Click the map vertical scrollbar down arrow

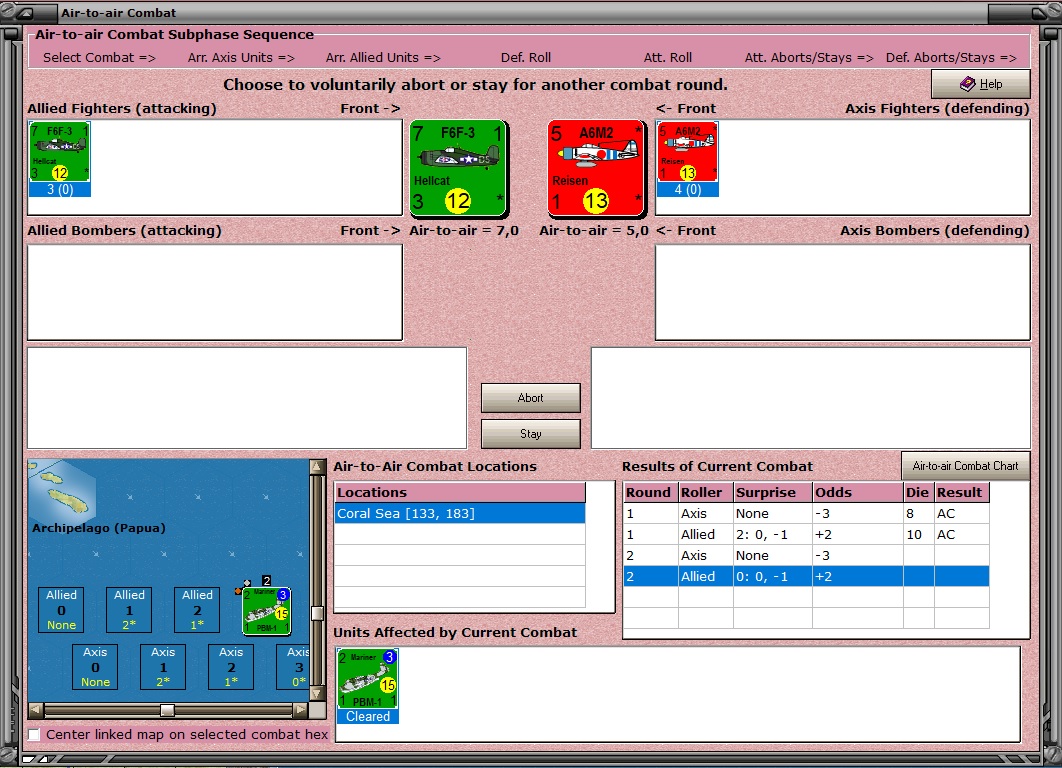point(316,694)
